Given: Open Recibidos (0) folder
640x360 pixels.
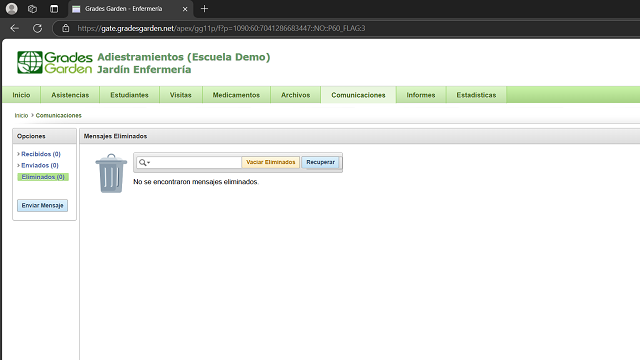Looking at the screenshot, I should pos(41,154).
